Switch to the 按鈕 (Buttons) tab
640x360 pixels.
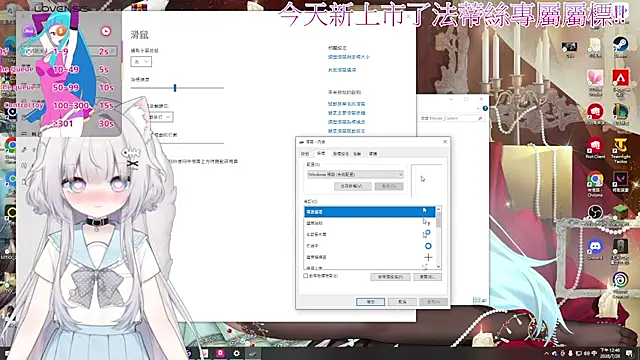[x=305, y=154]
